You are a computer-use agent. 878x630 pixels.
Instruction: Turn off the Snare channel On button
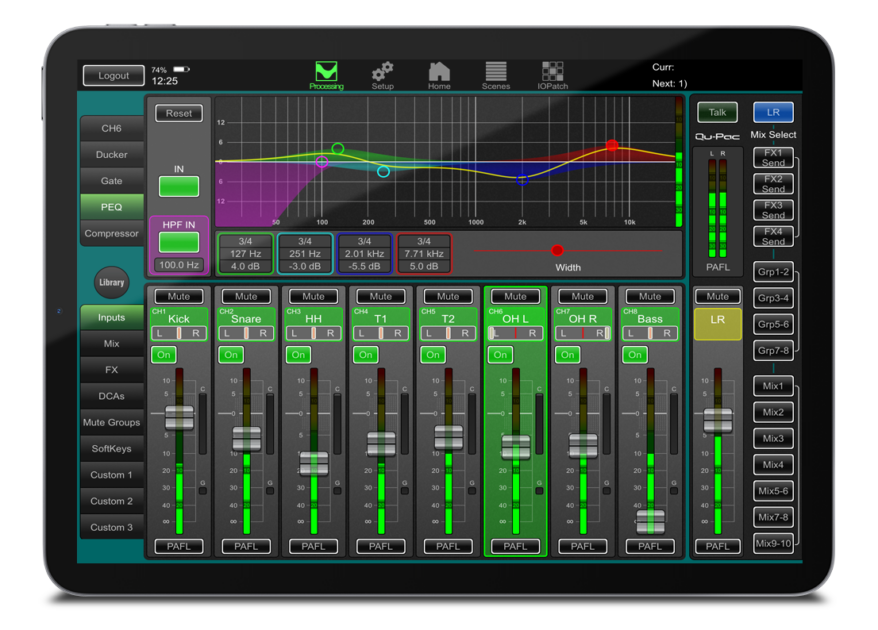pos(230,355)
